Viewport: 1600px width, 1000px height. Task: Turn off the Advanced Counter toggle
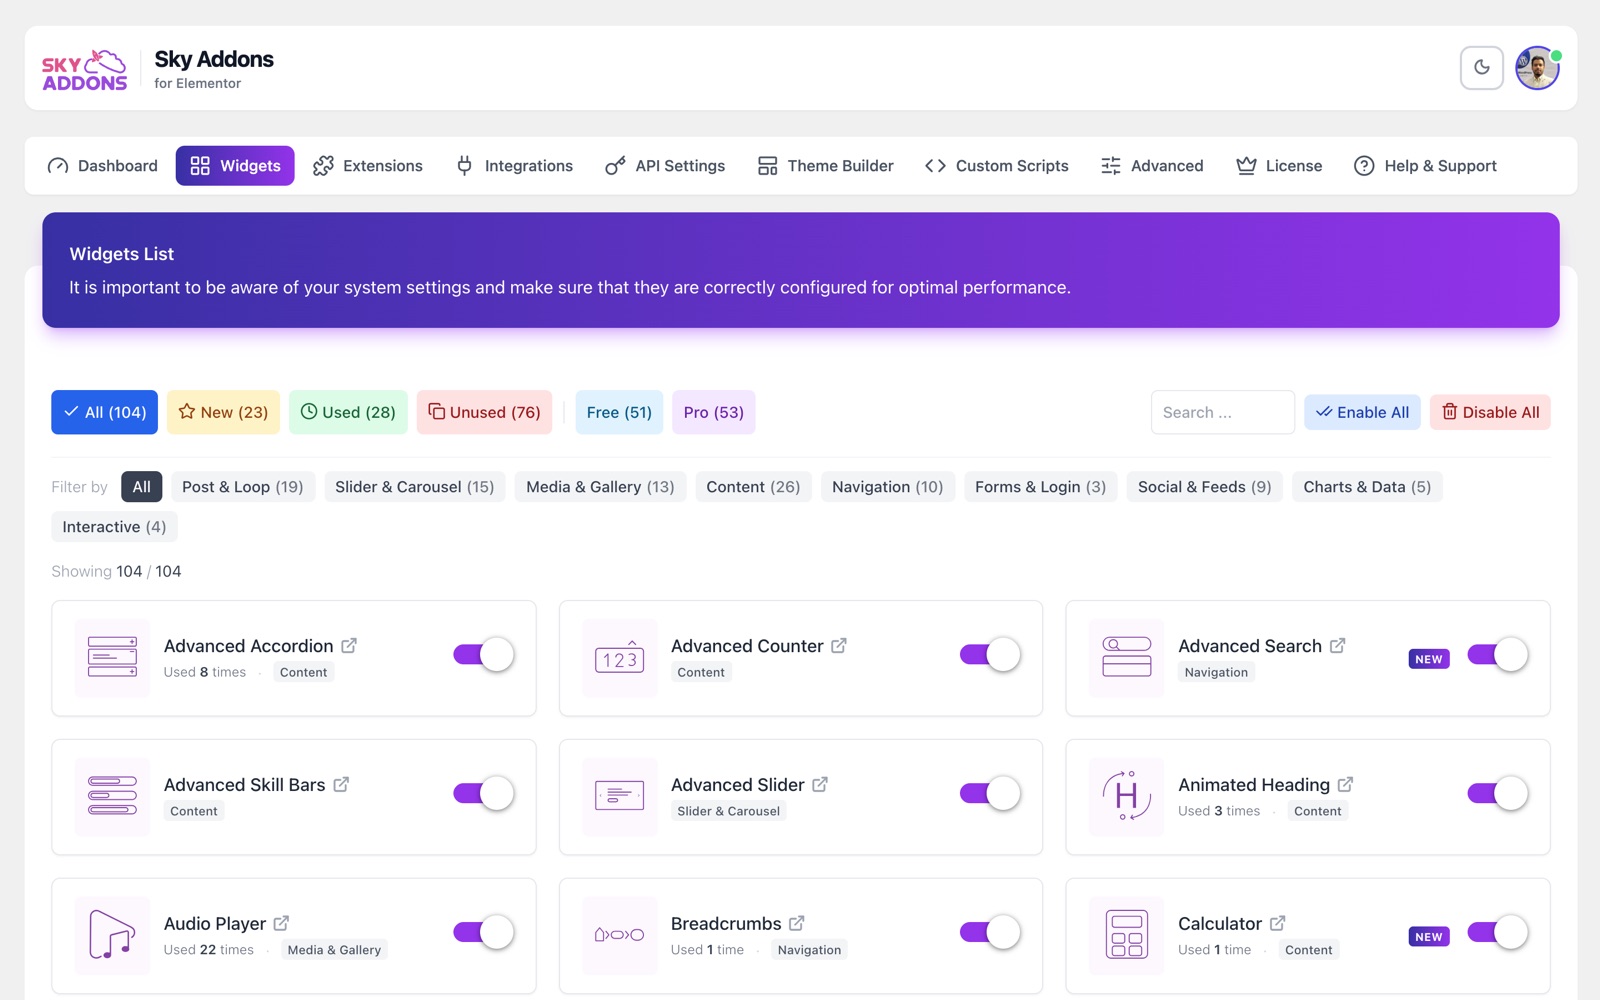click(990, 655)
